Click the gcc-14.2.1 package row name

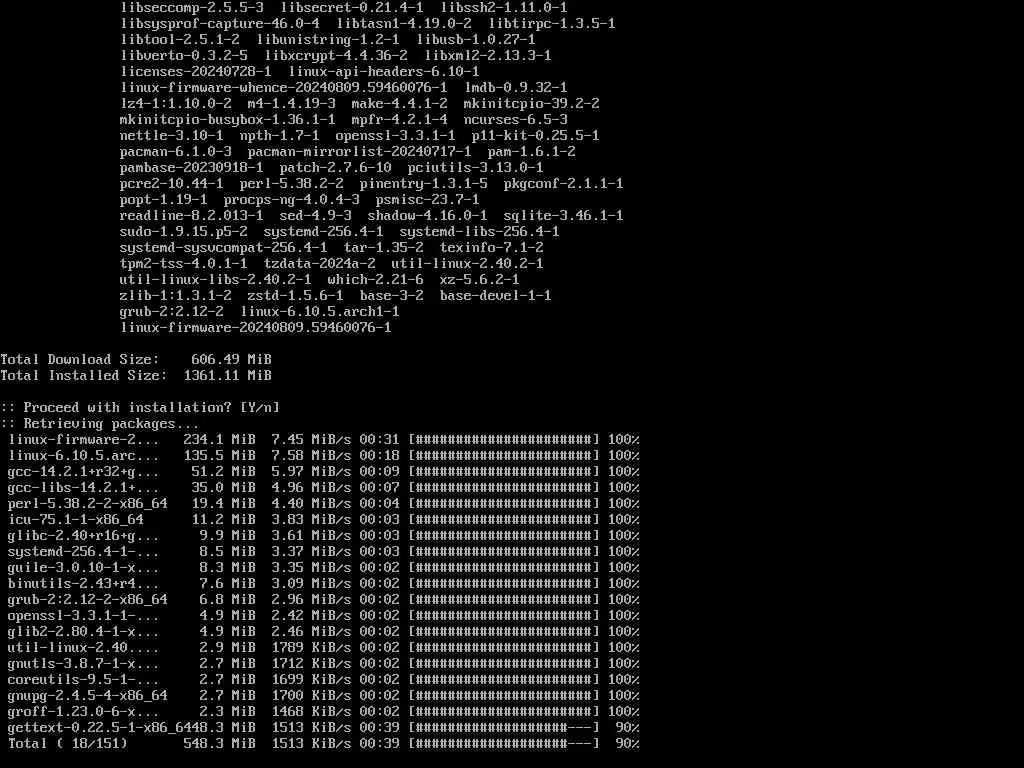point(84,472)
